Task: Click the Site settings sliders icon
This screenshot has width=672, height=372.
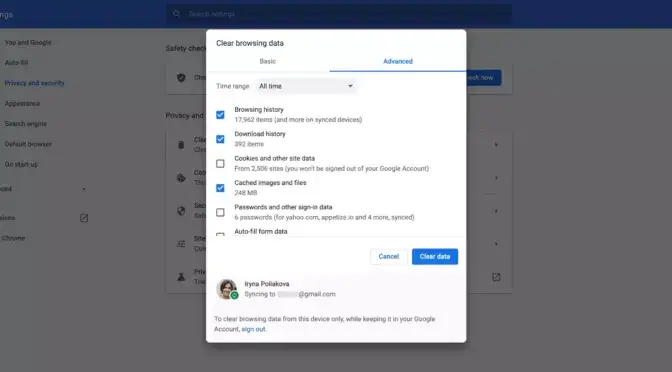Action: (x=181, y=244)
